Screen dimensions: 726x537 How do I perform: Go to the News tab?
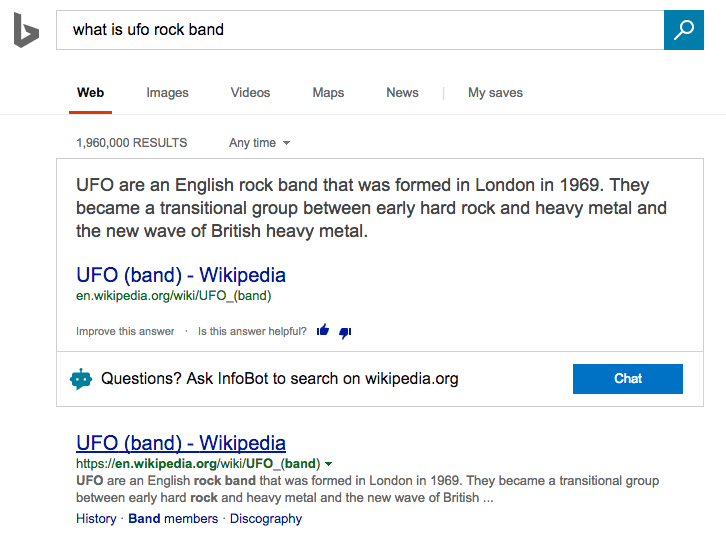coord(402,93)
